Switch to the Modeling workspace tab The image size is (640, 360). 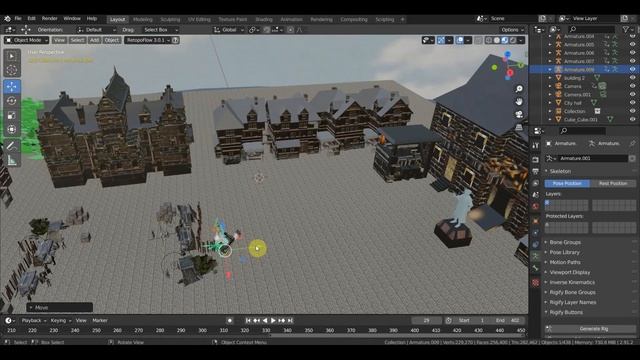(142, 19)
